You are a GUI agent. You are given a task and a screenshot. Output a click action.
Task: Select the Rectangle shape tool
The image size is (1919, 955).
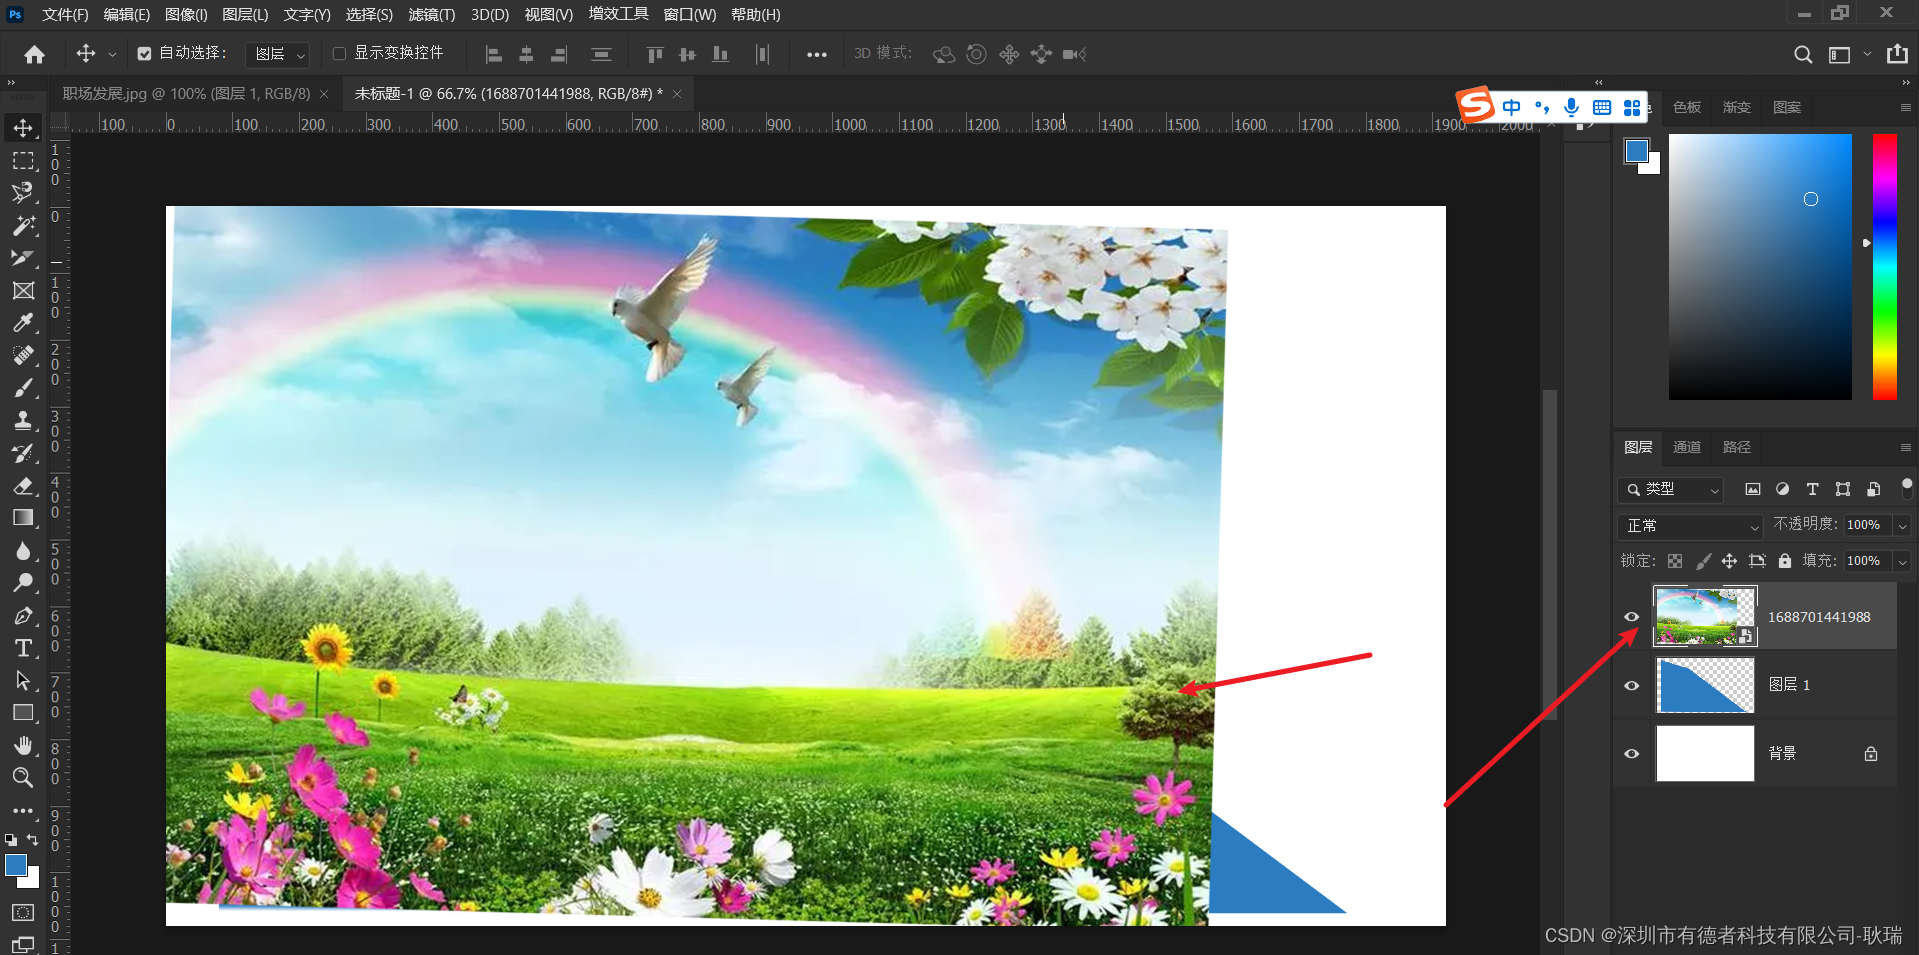tap(23, 713)
